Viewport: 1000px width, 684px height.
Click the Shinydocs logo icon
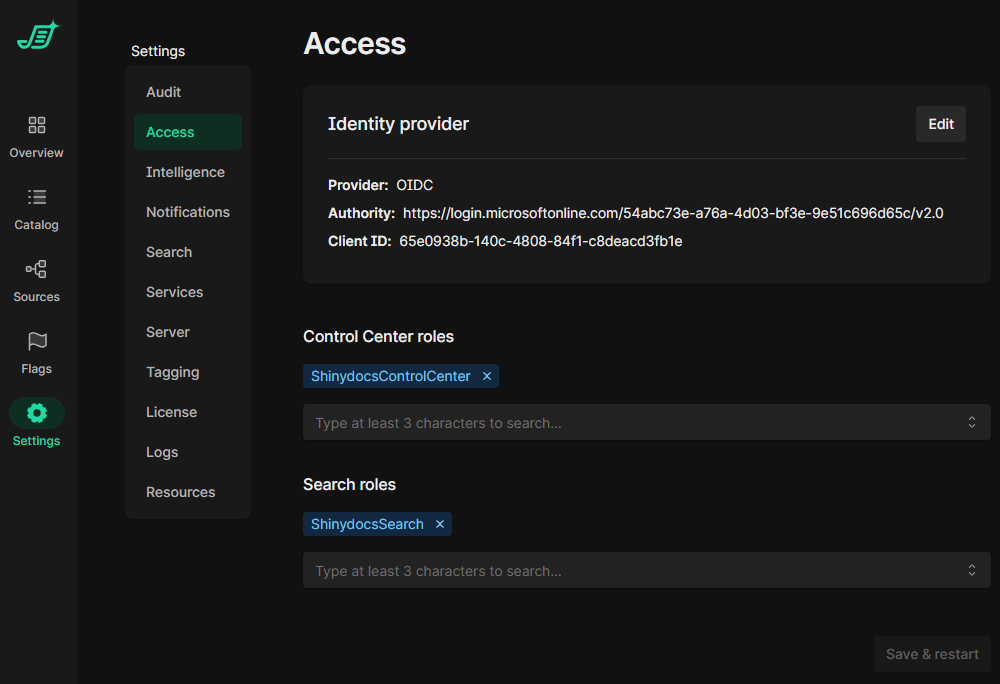38,36
